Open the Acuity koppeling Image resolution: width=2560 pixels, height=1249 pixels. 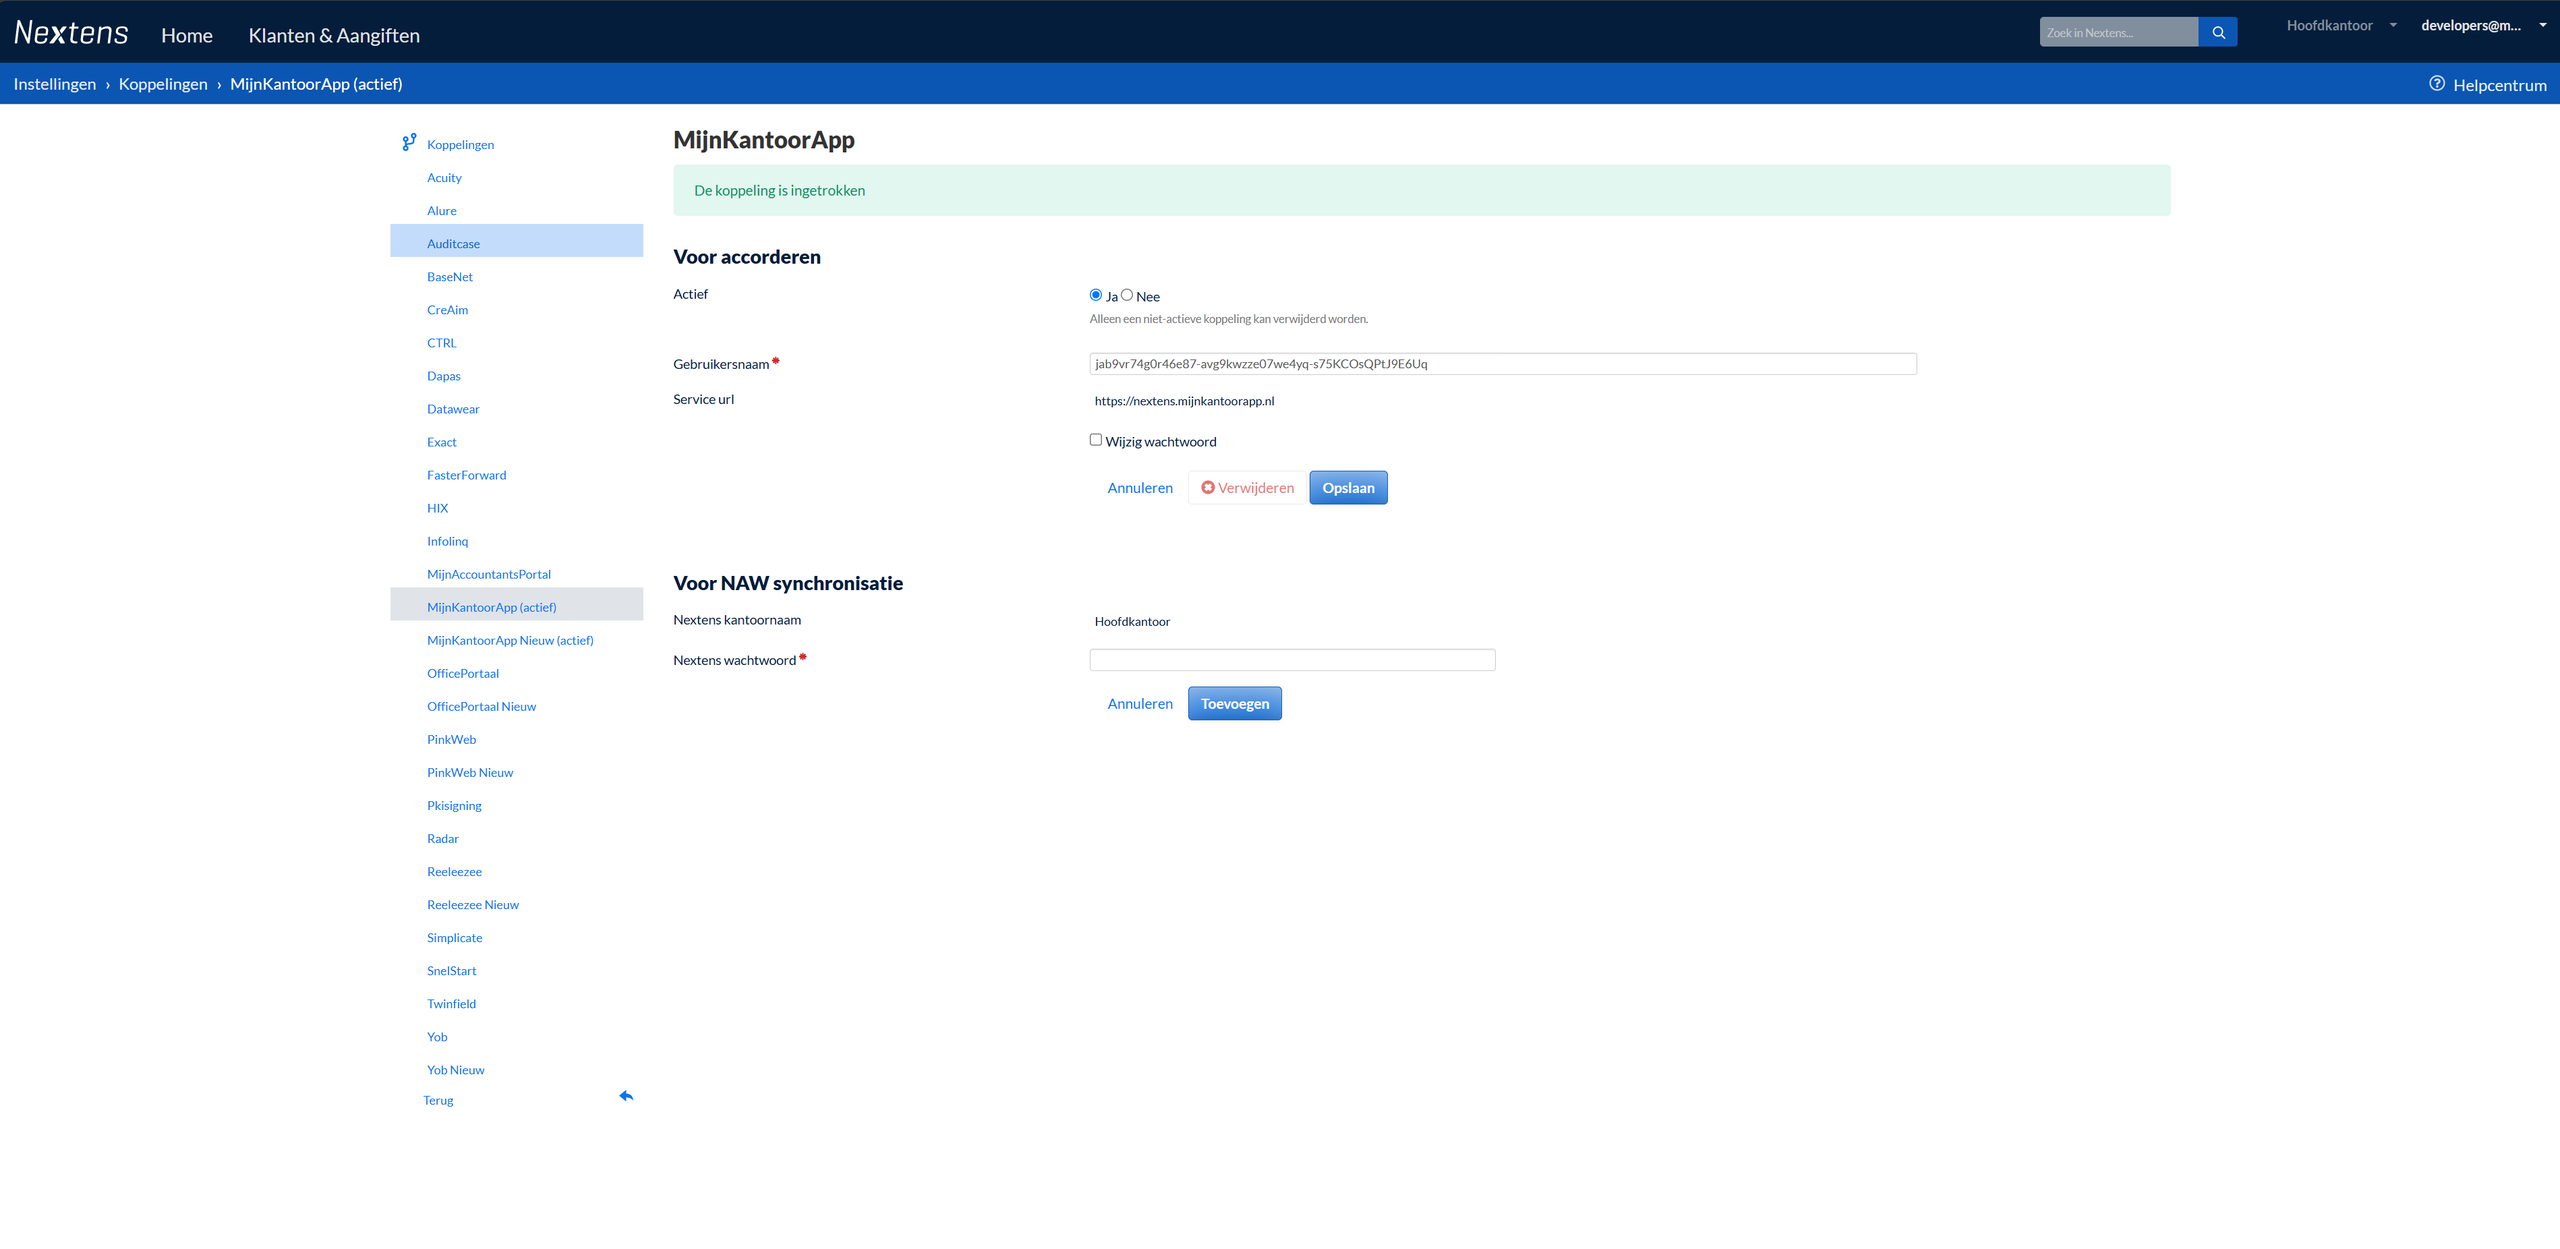[x=444, y=178]
